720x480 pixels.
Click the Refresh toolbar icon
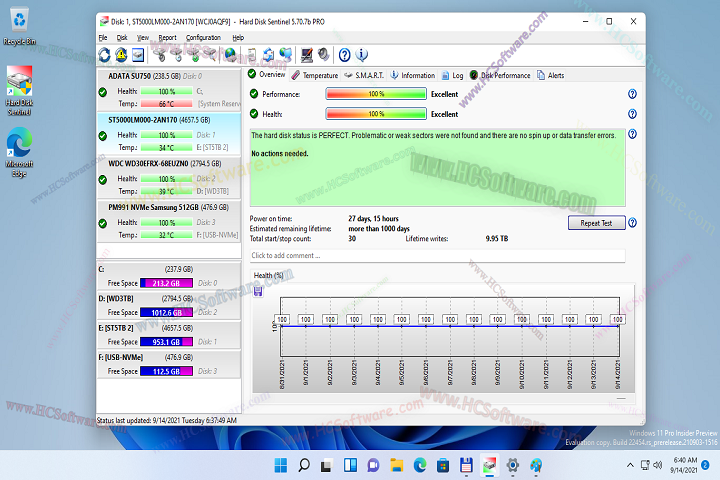(x=105, y=55)
